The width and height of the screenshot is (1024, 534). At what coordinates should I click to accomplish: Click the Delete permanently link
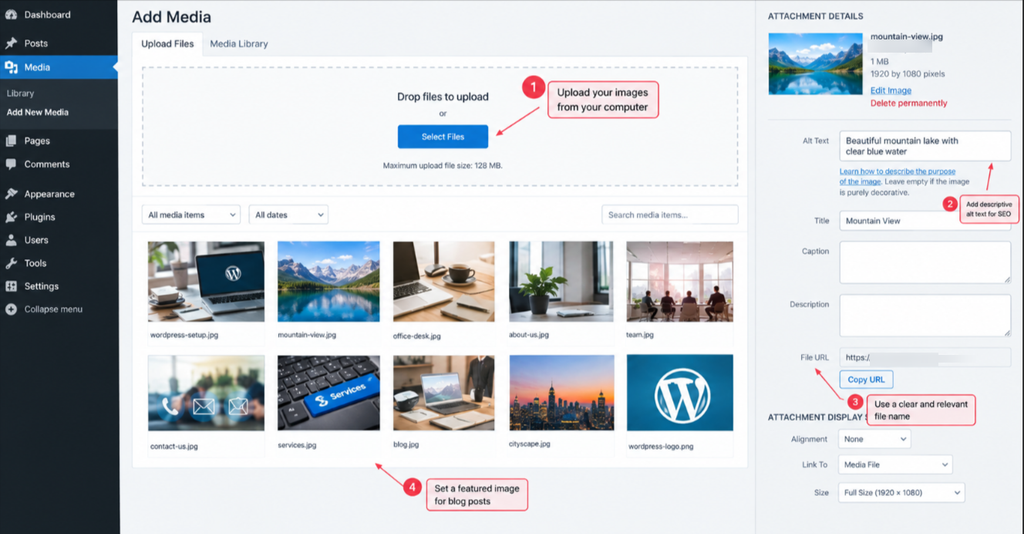click(908, 103)
